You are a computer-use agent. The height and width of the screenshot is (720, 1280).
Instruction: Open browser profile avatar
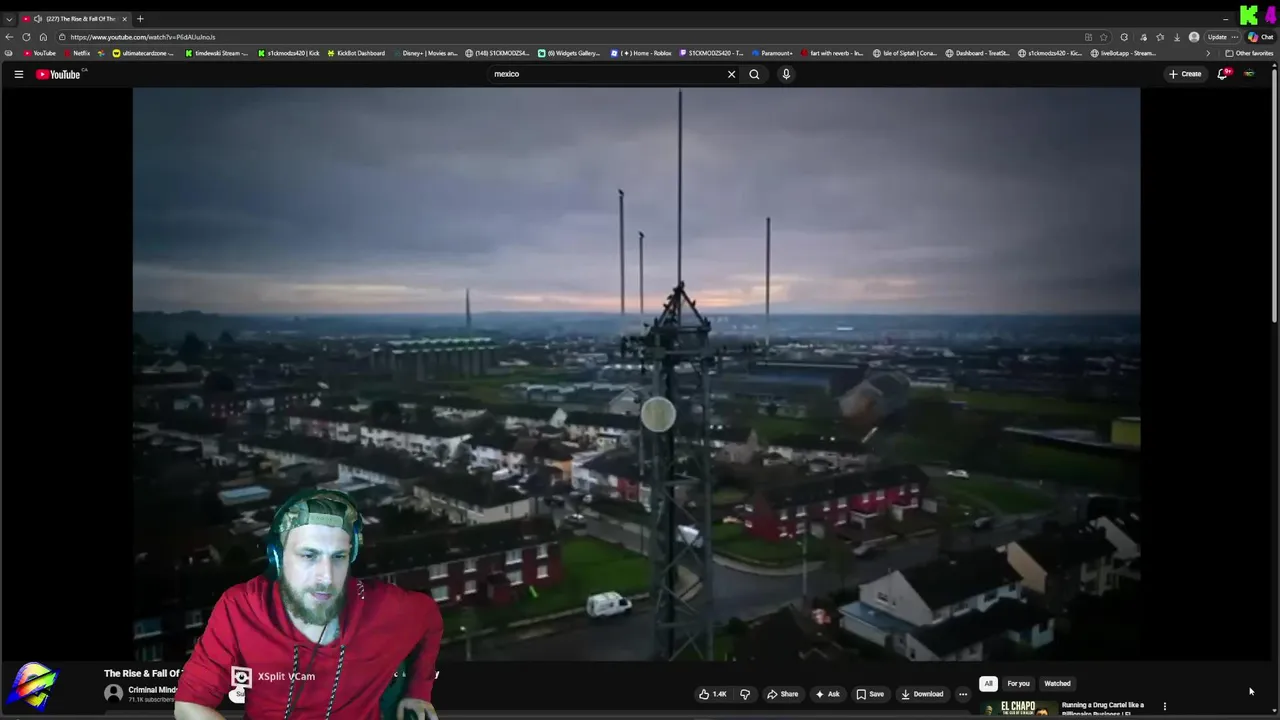pyautogui.click(x=1194, y=37)
